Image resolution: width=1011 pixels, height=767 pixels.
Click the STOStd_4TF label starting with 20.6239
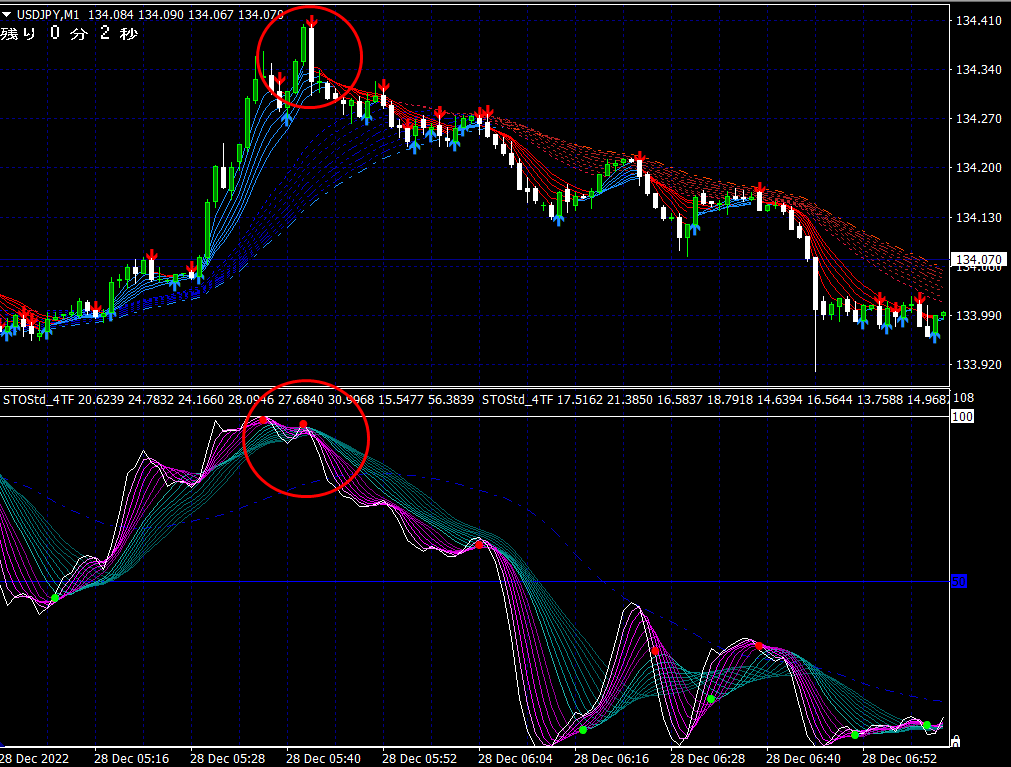click(x=239, y=400)
